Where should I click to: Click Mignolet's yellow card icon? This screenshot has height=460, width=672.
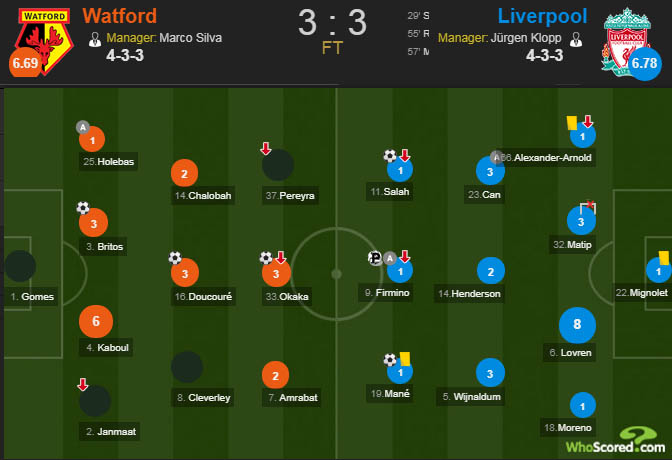[664, 258]
